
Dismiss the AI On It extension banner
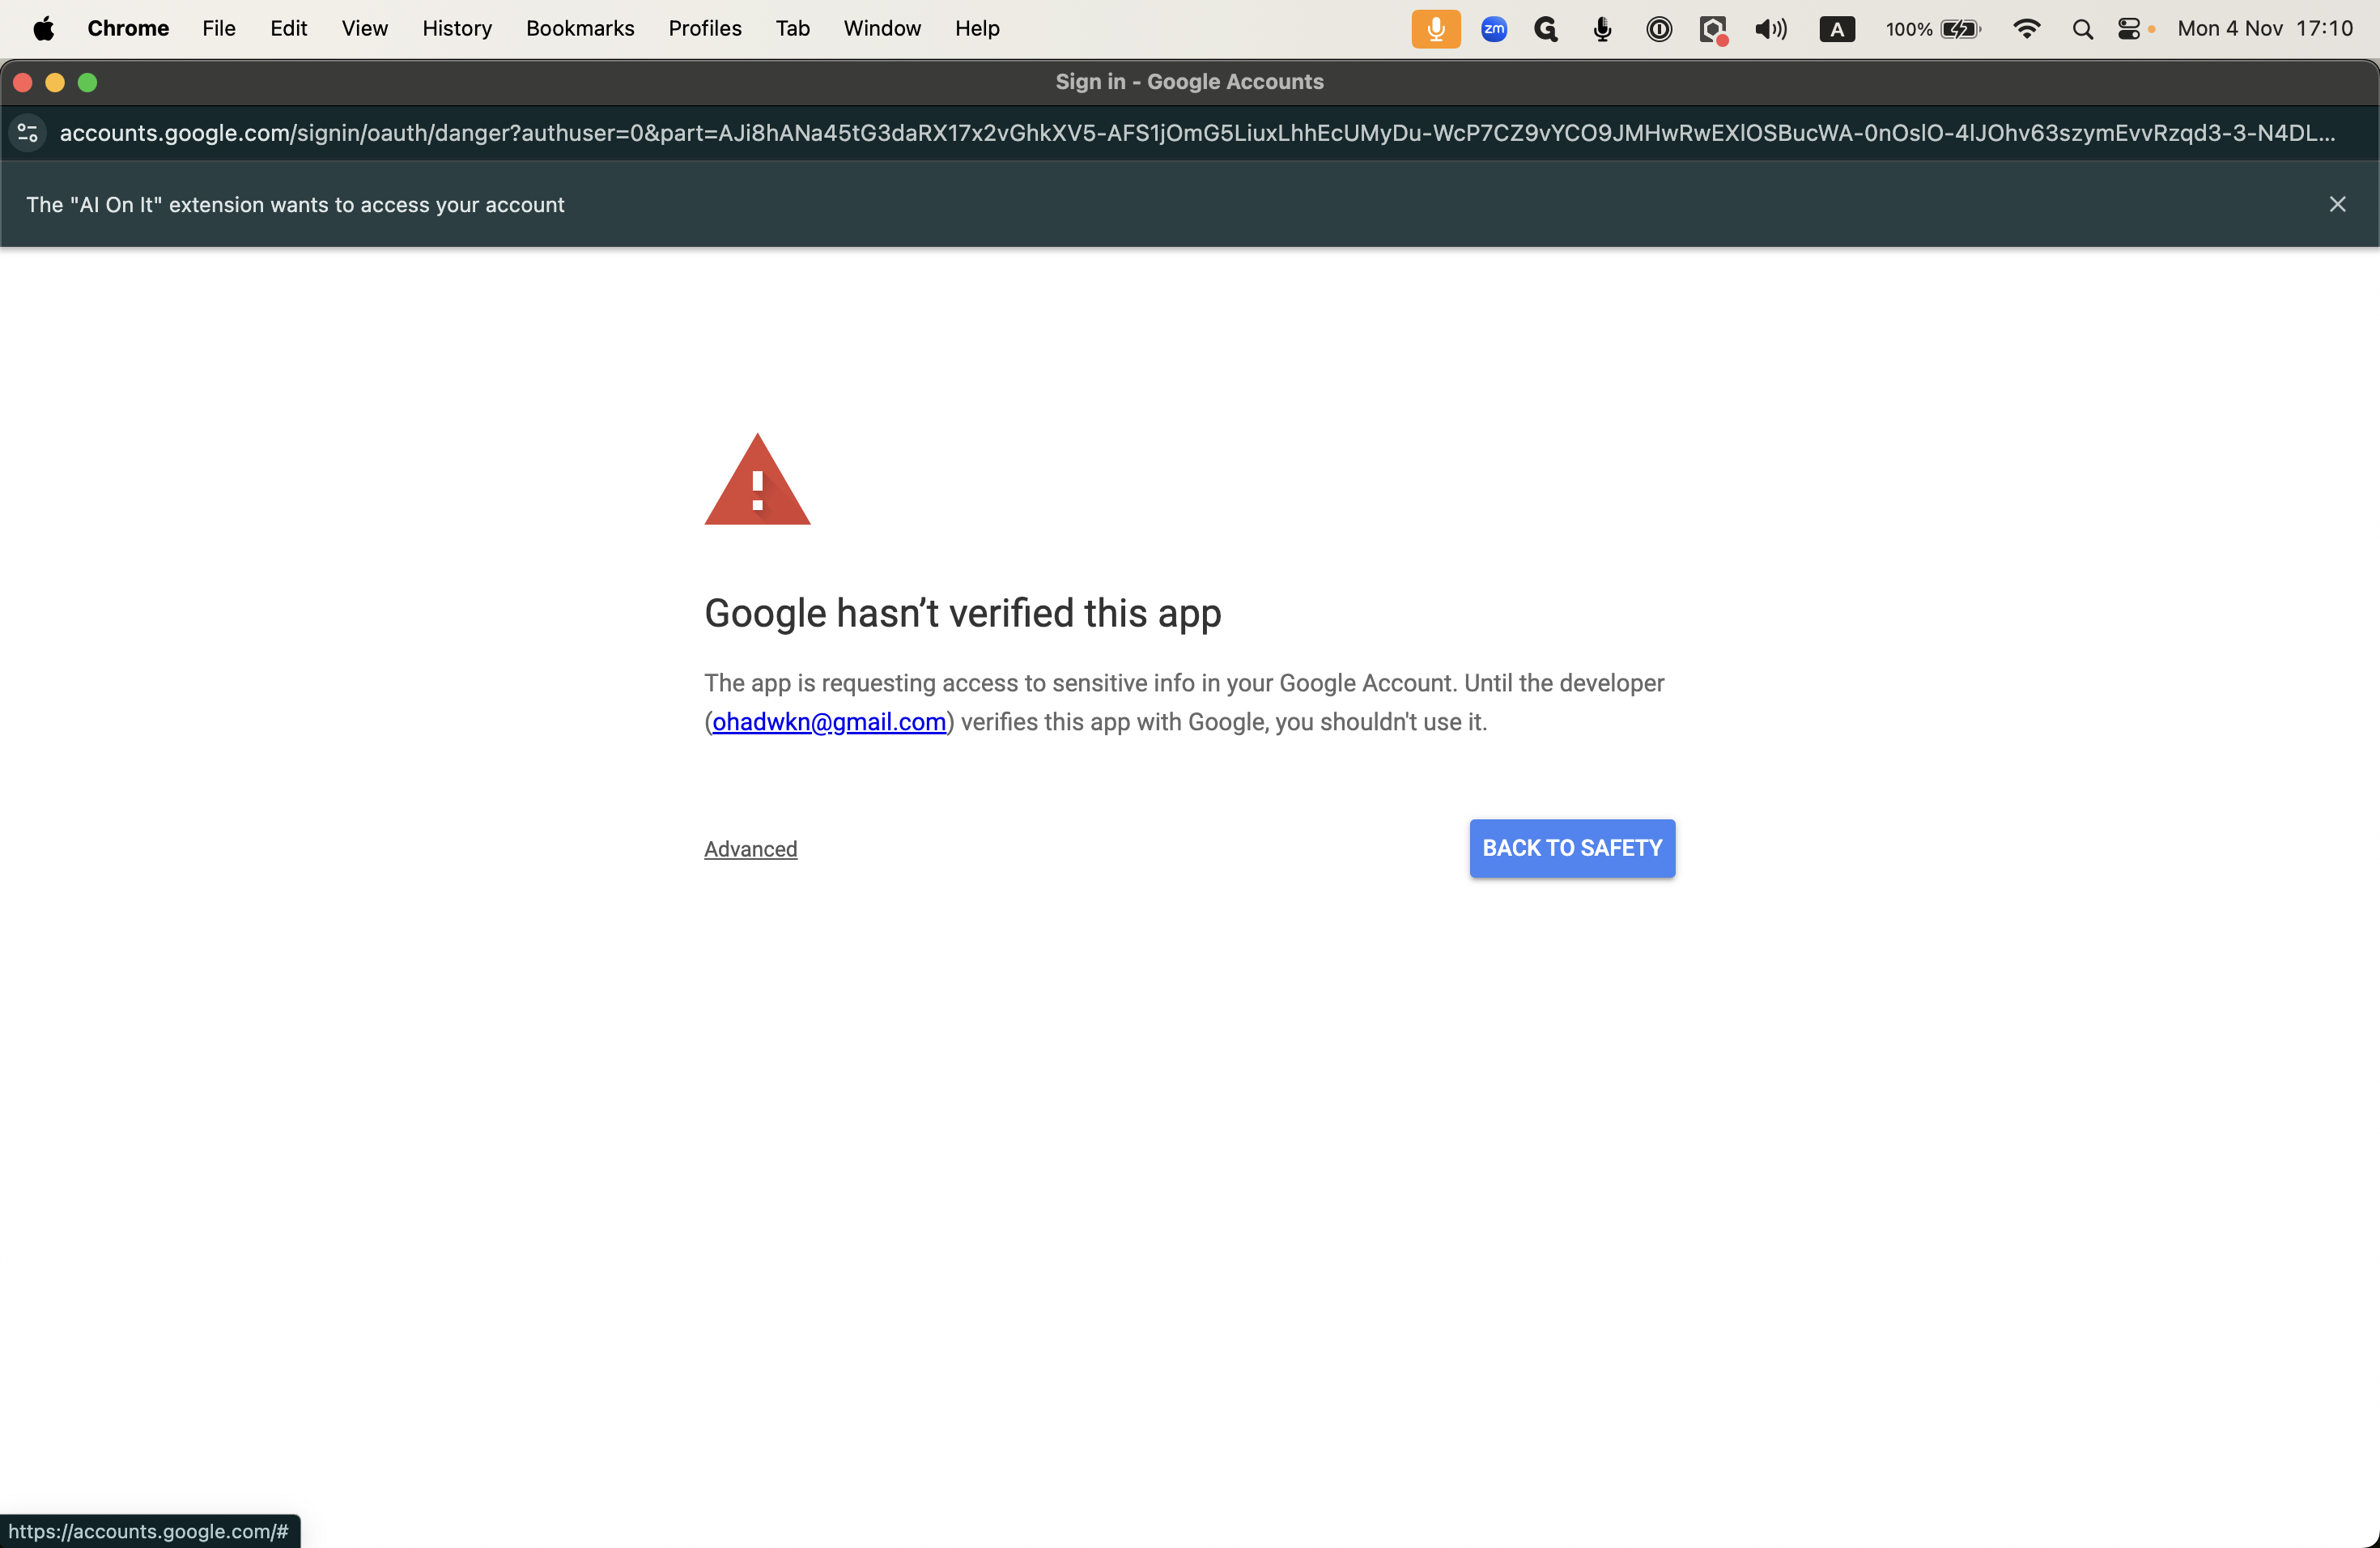2337,204
